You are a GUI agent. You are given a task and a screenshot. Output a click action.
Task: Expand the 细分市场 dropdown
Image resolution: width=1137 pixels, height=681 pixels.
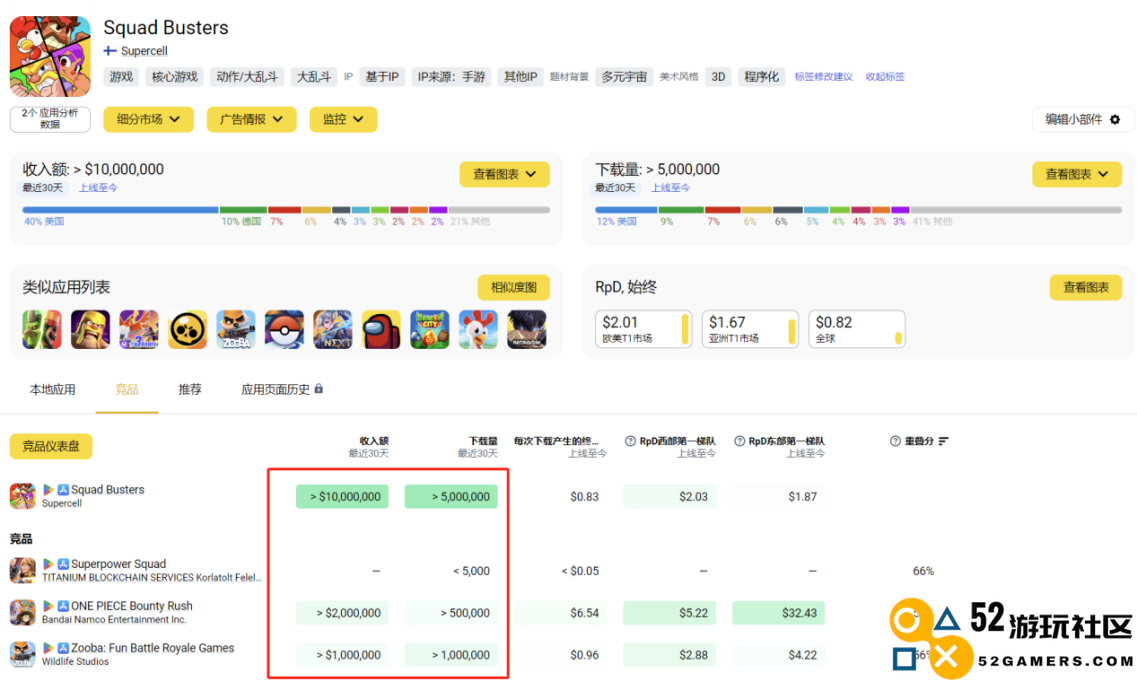pos(149,120)
